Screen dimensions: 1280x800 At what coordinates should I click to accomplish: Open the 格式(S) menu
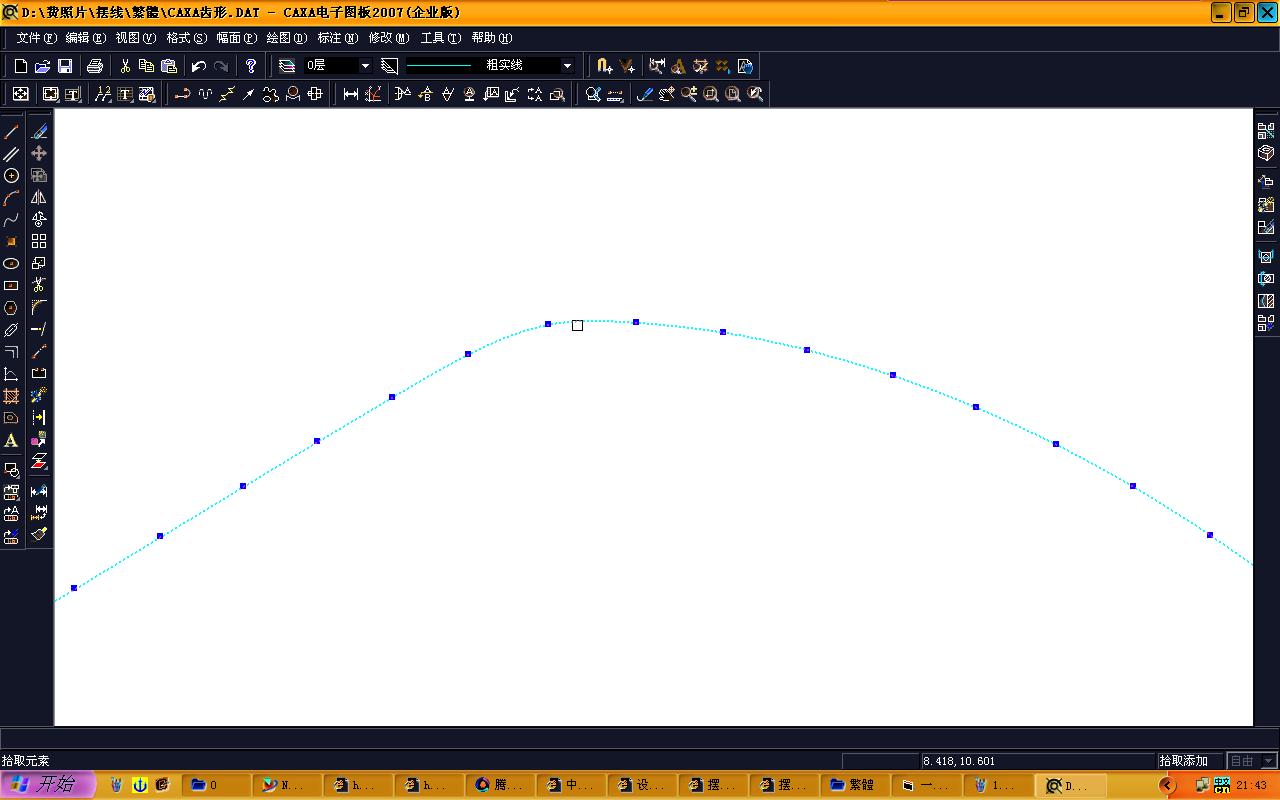(187, 38)
